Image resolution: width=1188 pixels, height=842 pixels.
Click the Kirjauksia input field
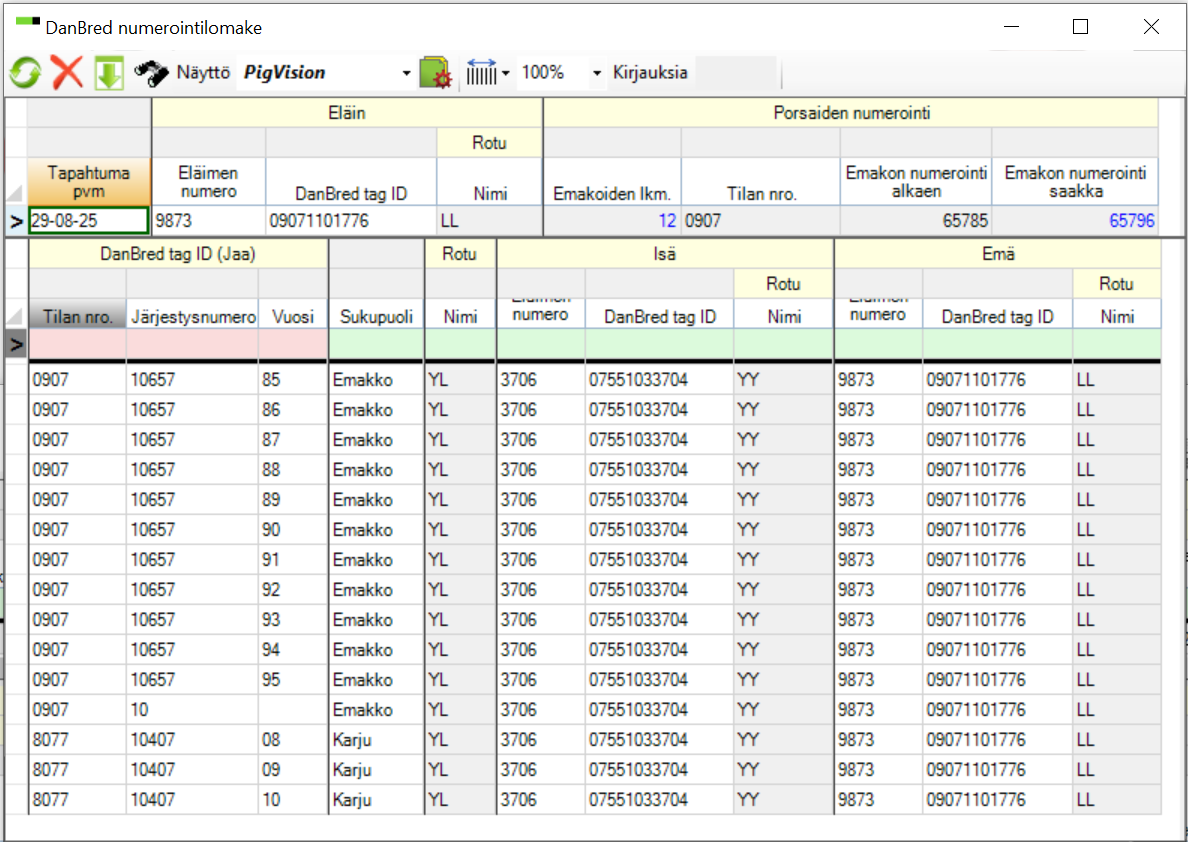pos(736,73)
